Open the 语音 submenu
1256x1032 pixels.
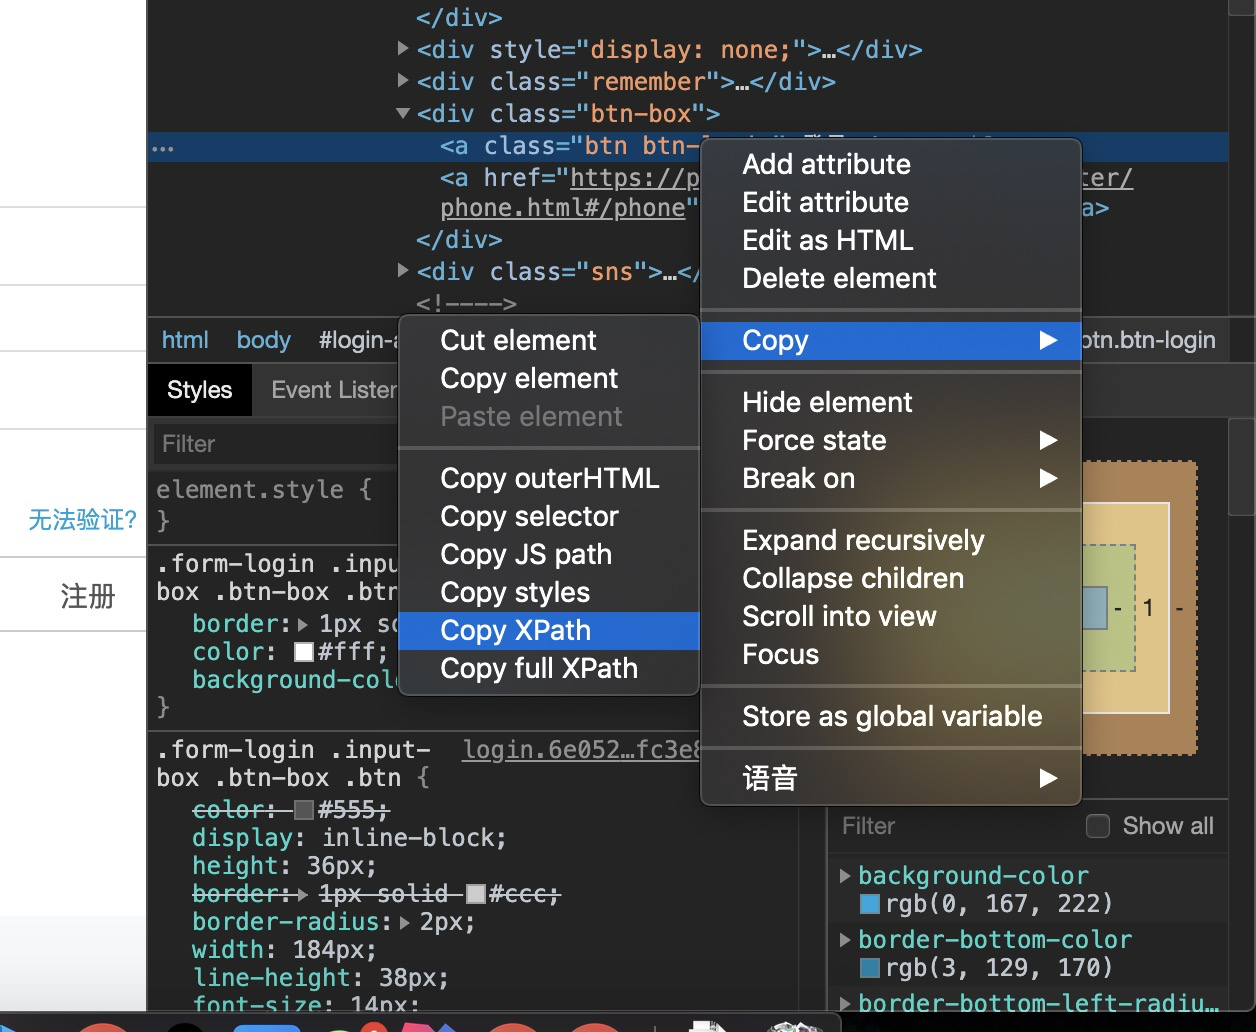tap(891, 778)
